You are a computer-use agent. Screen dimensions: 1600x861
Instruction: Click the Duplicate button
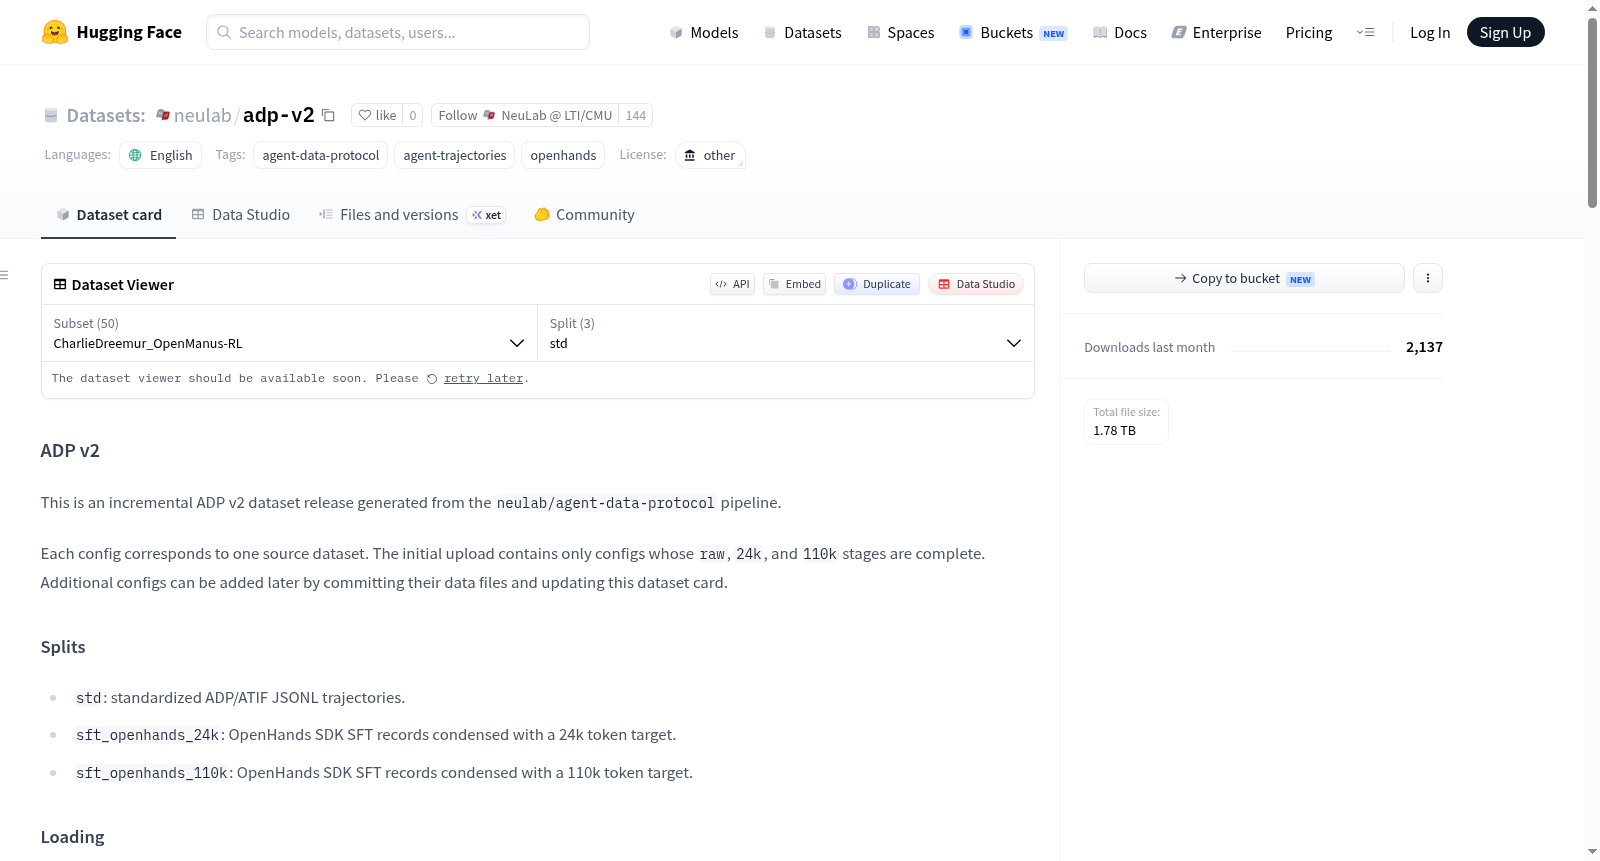pyautogui.click(x=877, y=284)
